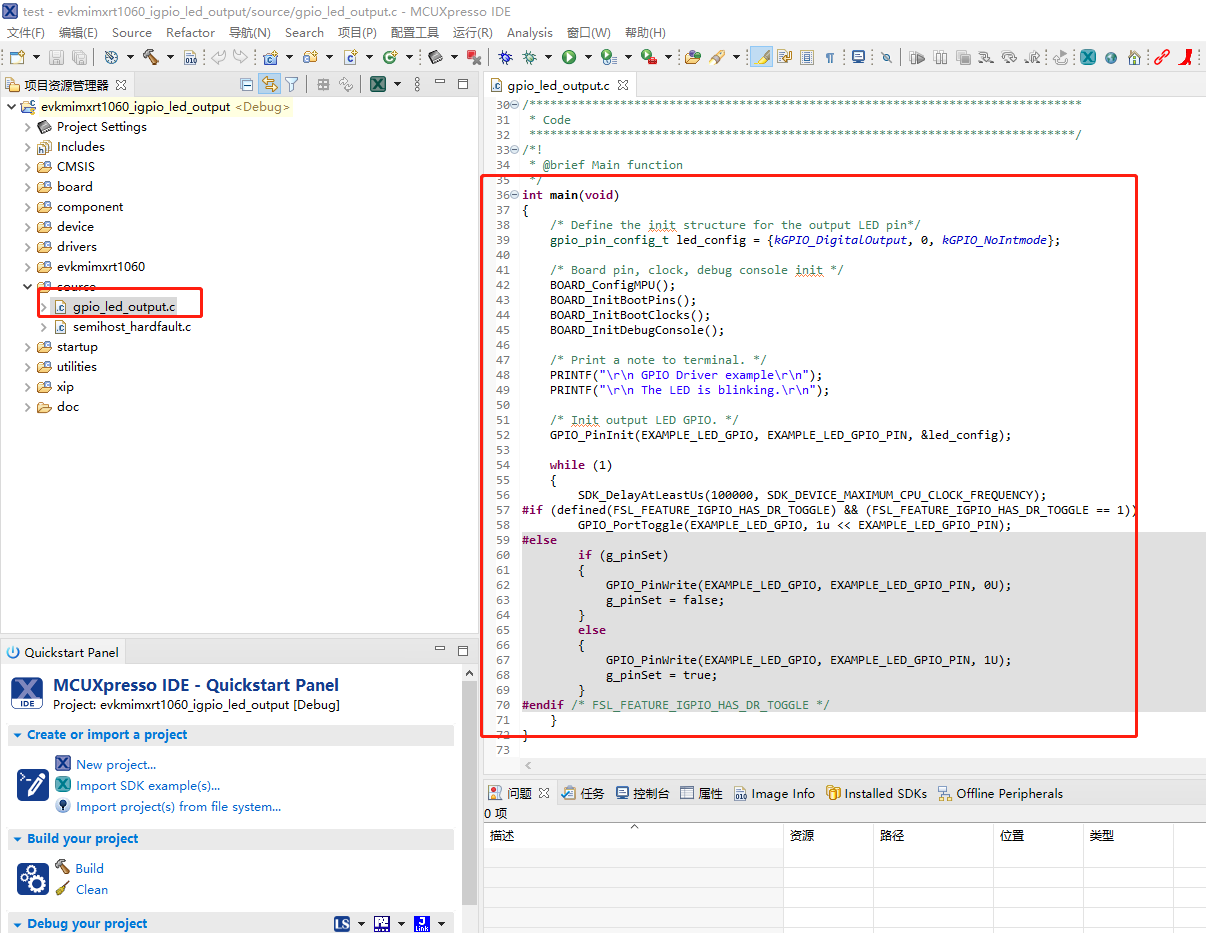The width and height of the screenshot is (1206, 933).
Task: Collapse the evkmimxrt1060_igpio_led_output project node
Action: [11, 107]
